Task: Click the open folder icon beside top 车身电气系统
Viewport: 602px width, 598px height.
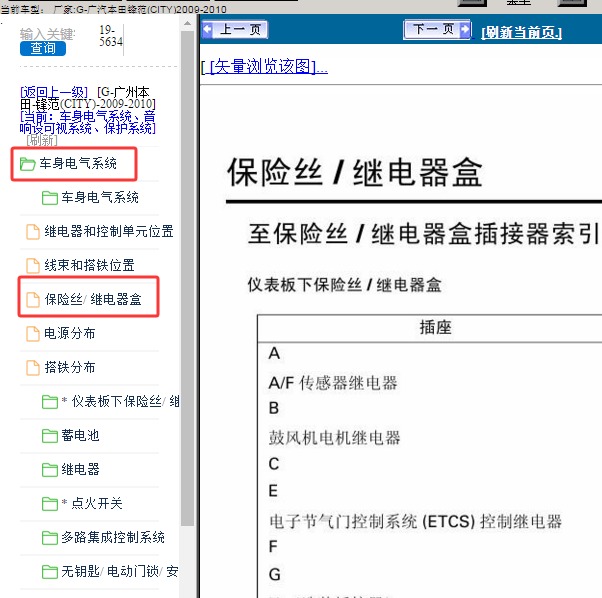Action: (28, 164)
